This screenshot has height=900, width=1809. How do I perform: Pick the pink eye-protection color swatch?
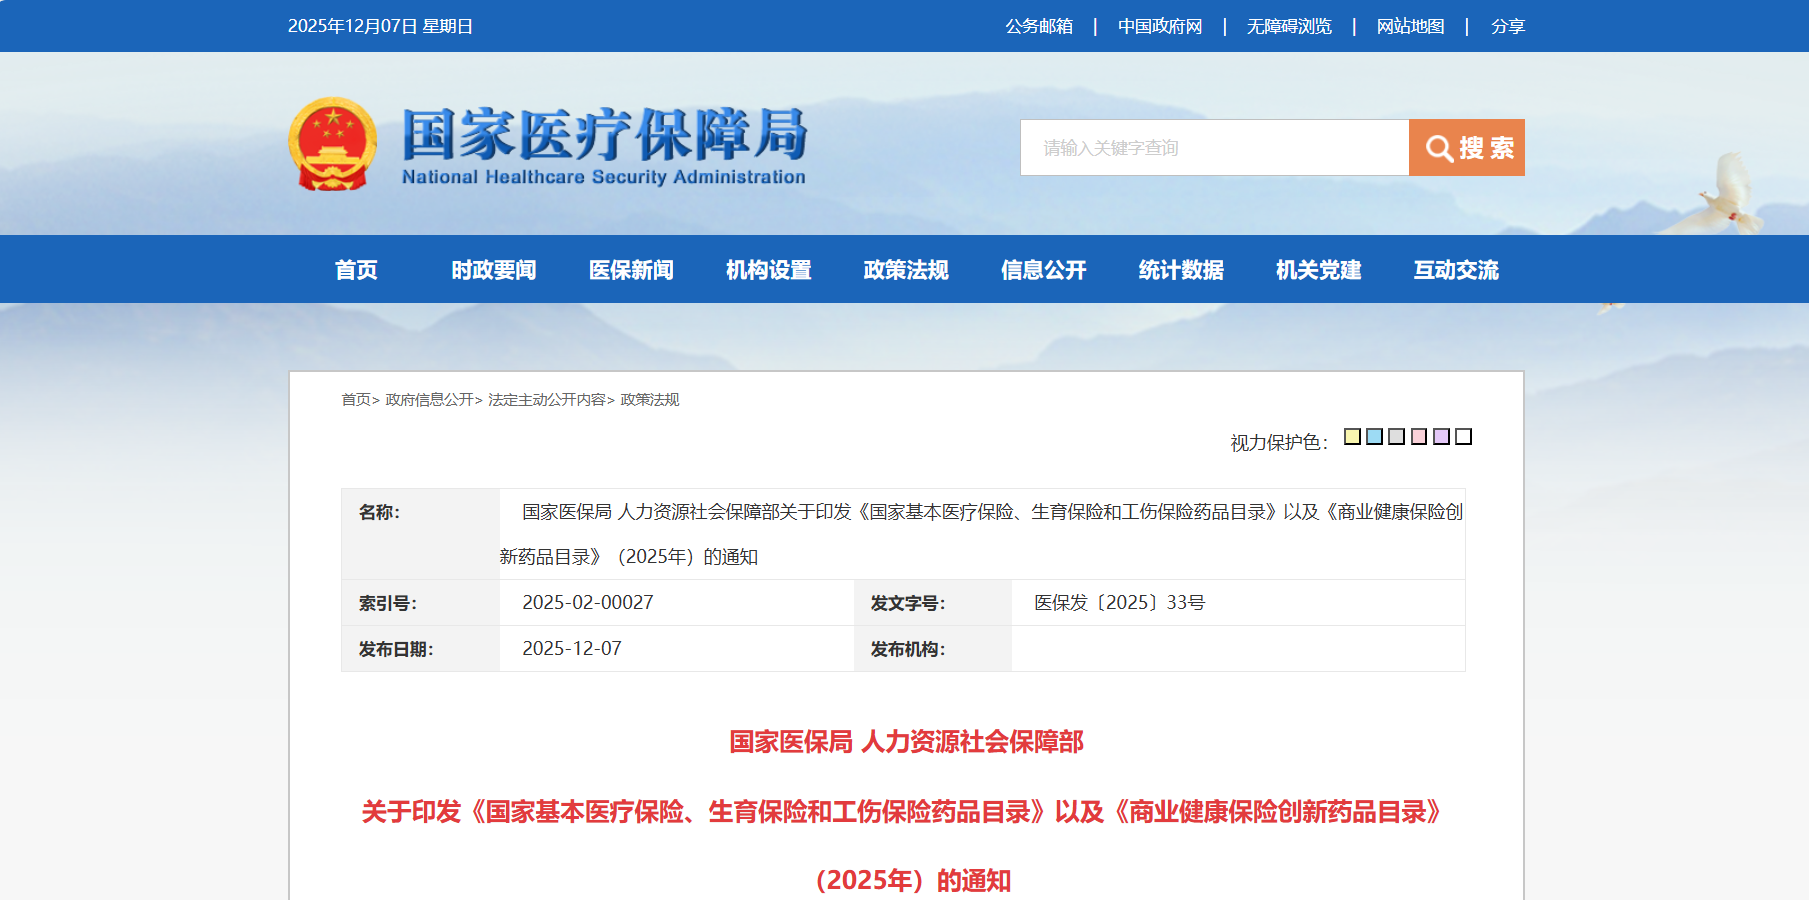[1419, 437]
